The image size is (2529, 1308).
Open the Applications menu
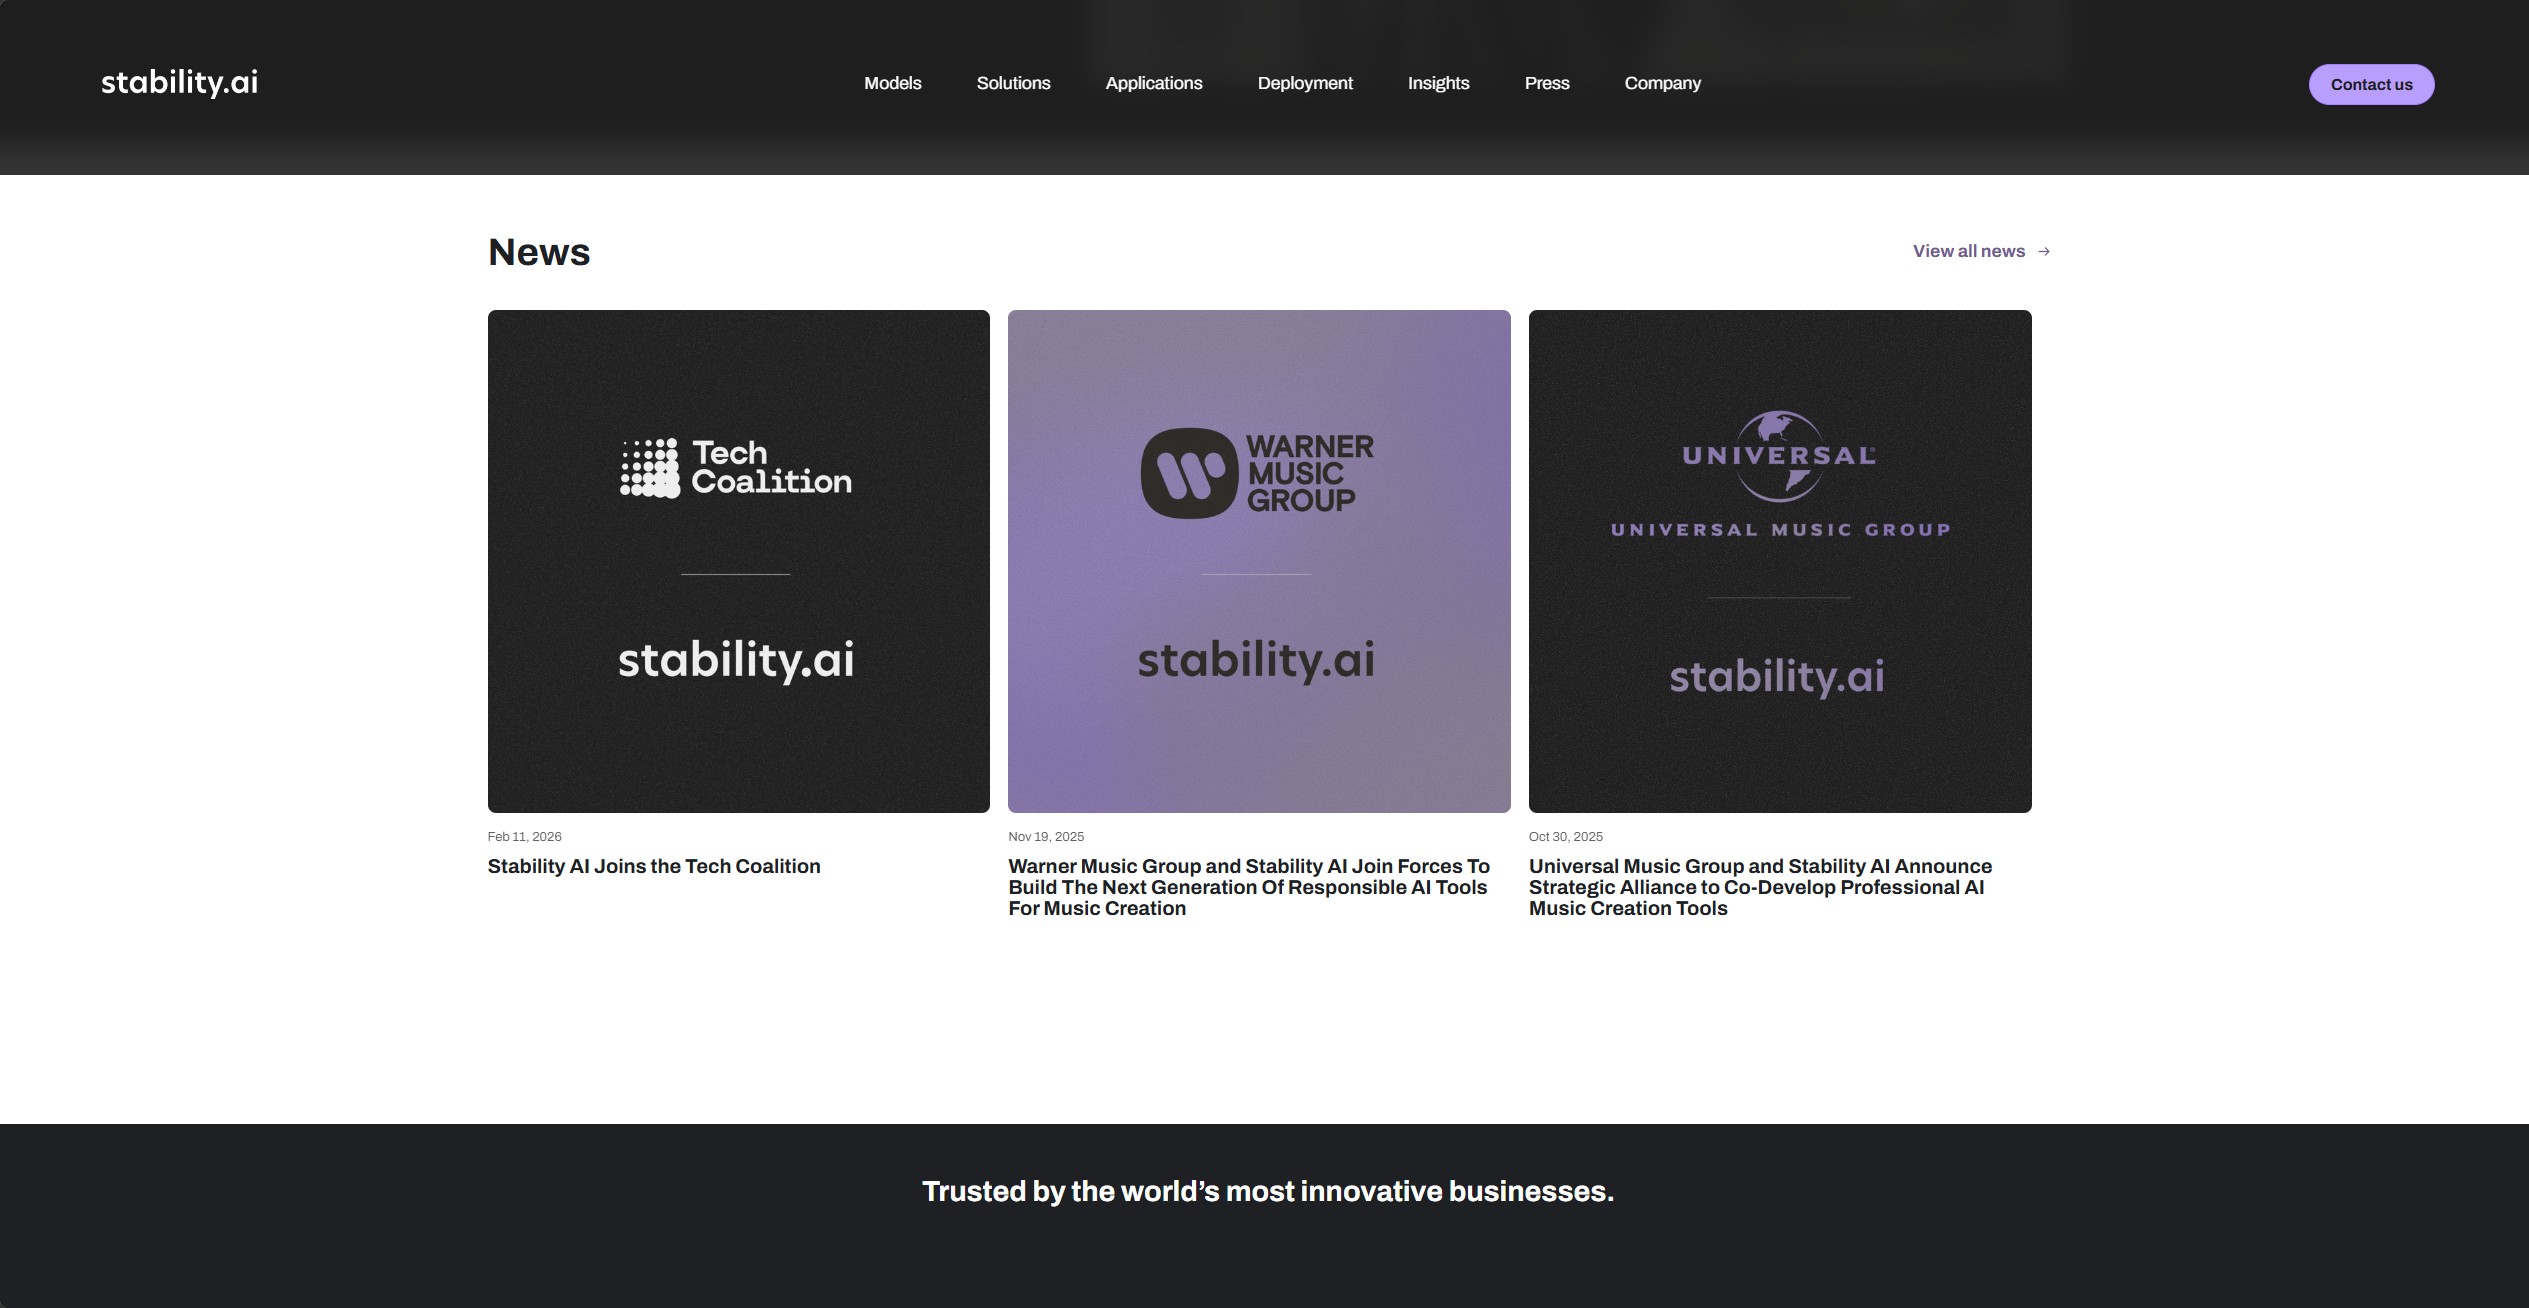pos(1153,83)
